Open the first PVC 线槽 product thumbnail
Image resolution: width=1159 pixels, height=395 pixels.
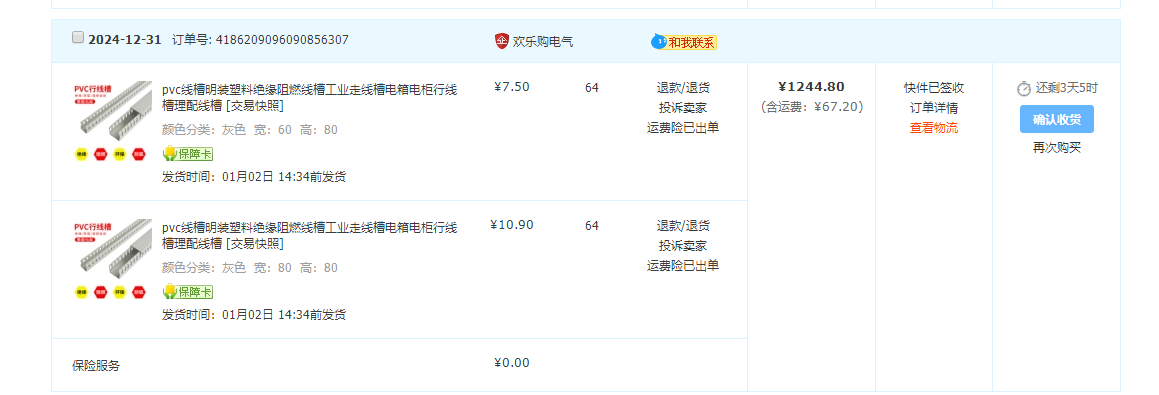click(x=112, y=112)
